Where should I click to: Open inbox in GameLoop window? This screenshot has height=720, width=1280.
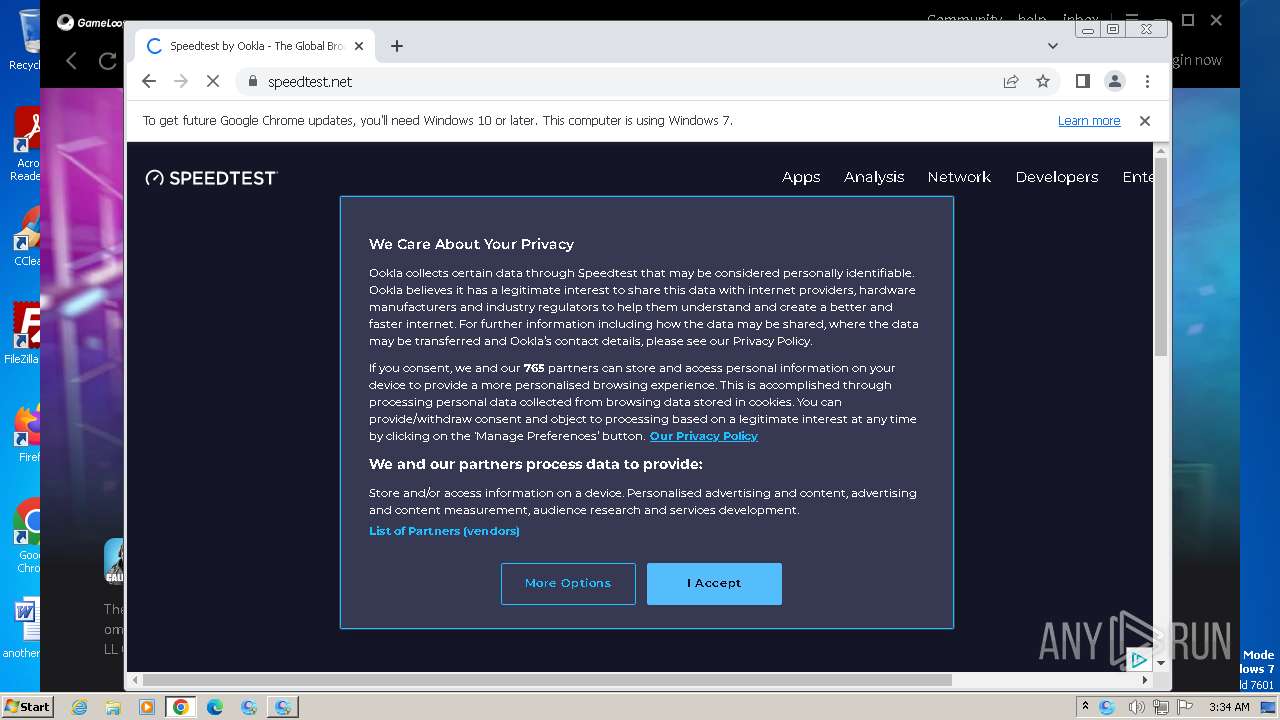(x=1080, y=19)
